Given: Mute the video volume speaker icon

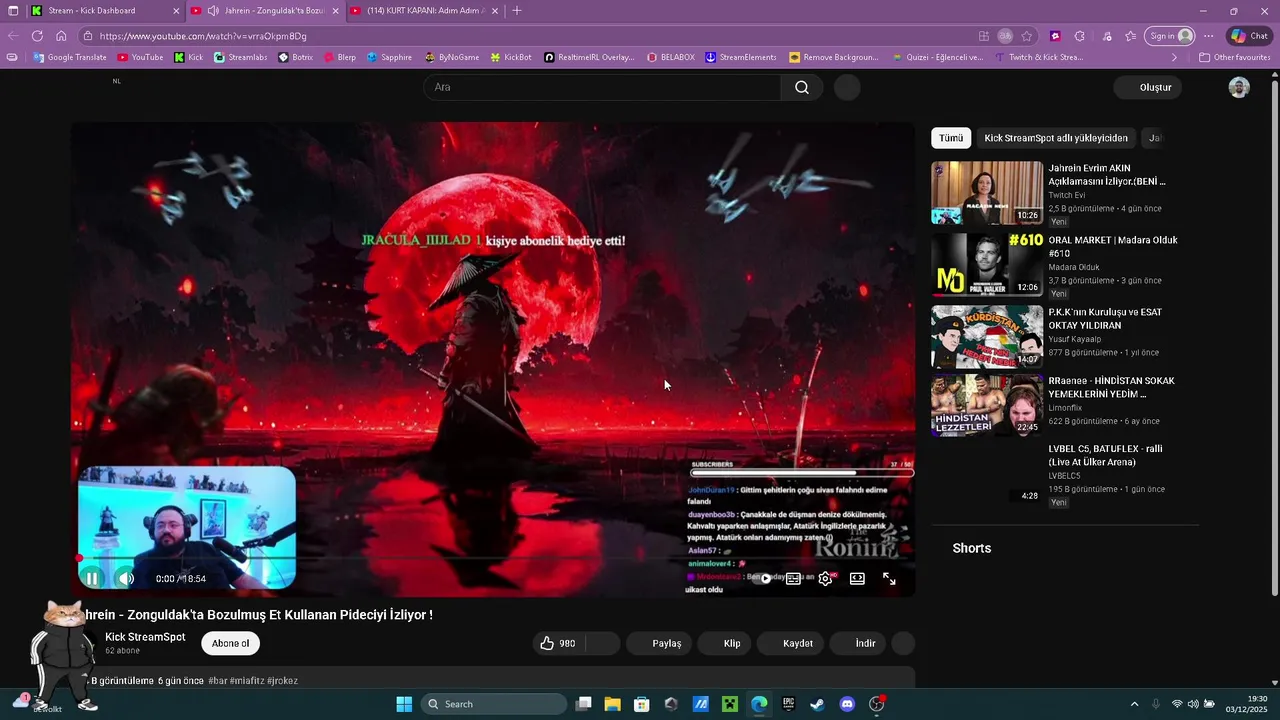Looking at the screenshot, I should pyautogui.click(x=125, y=578).
